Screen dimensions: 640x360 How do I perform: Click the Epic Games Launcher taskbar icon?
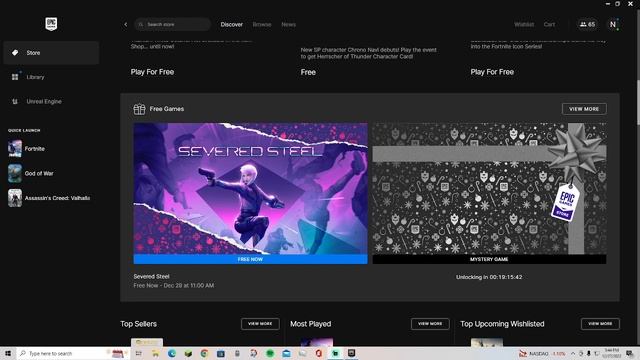pyautogui.click(x=351, y=353)
